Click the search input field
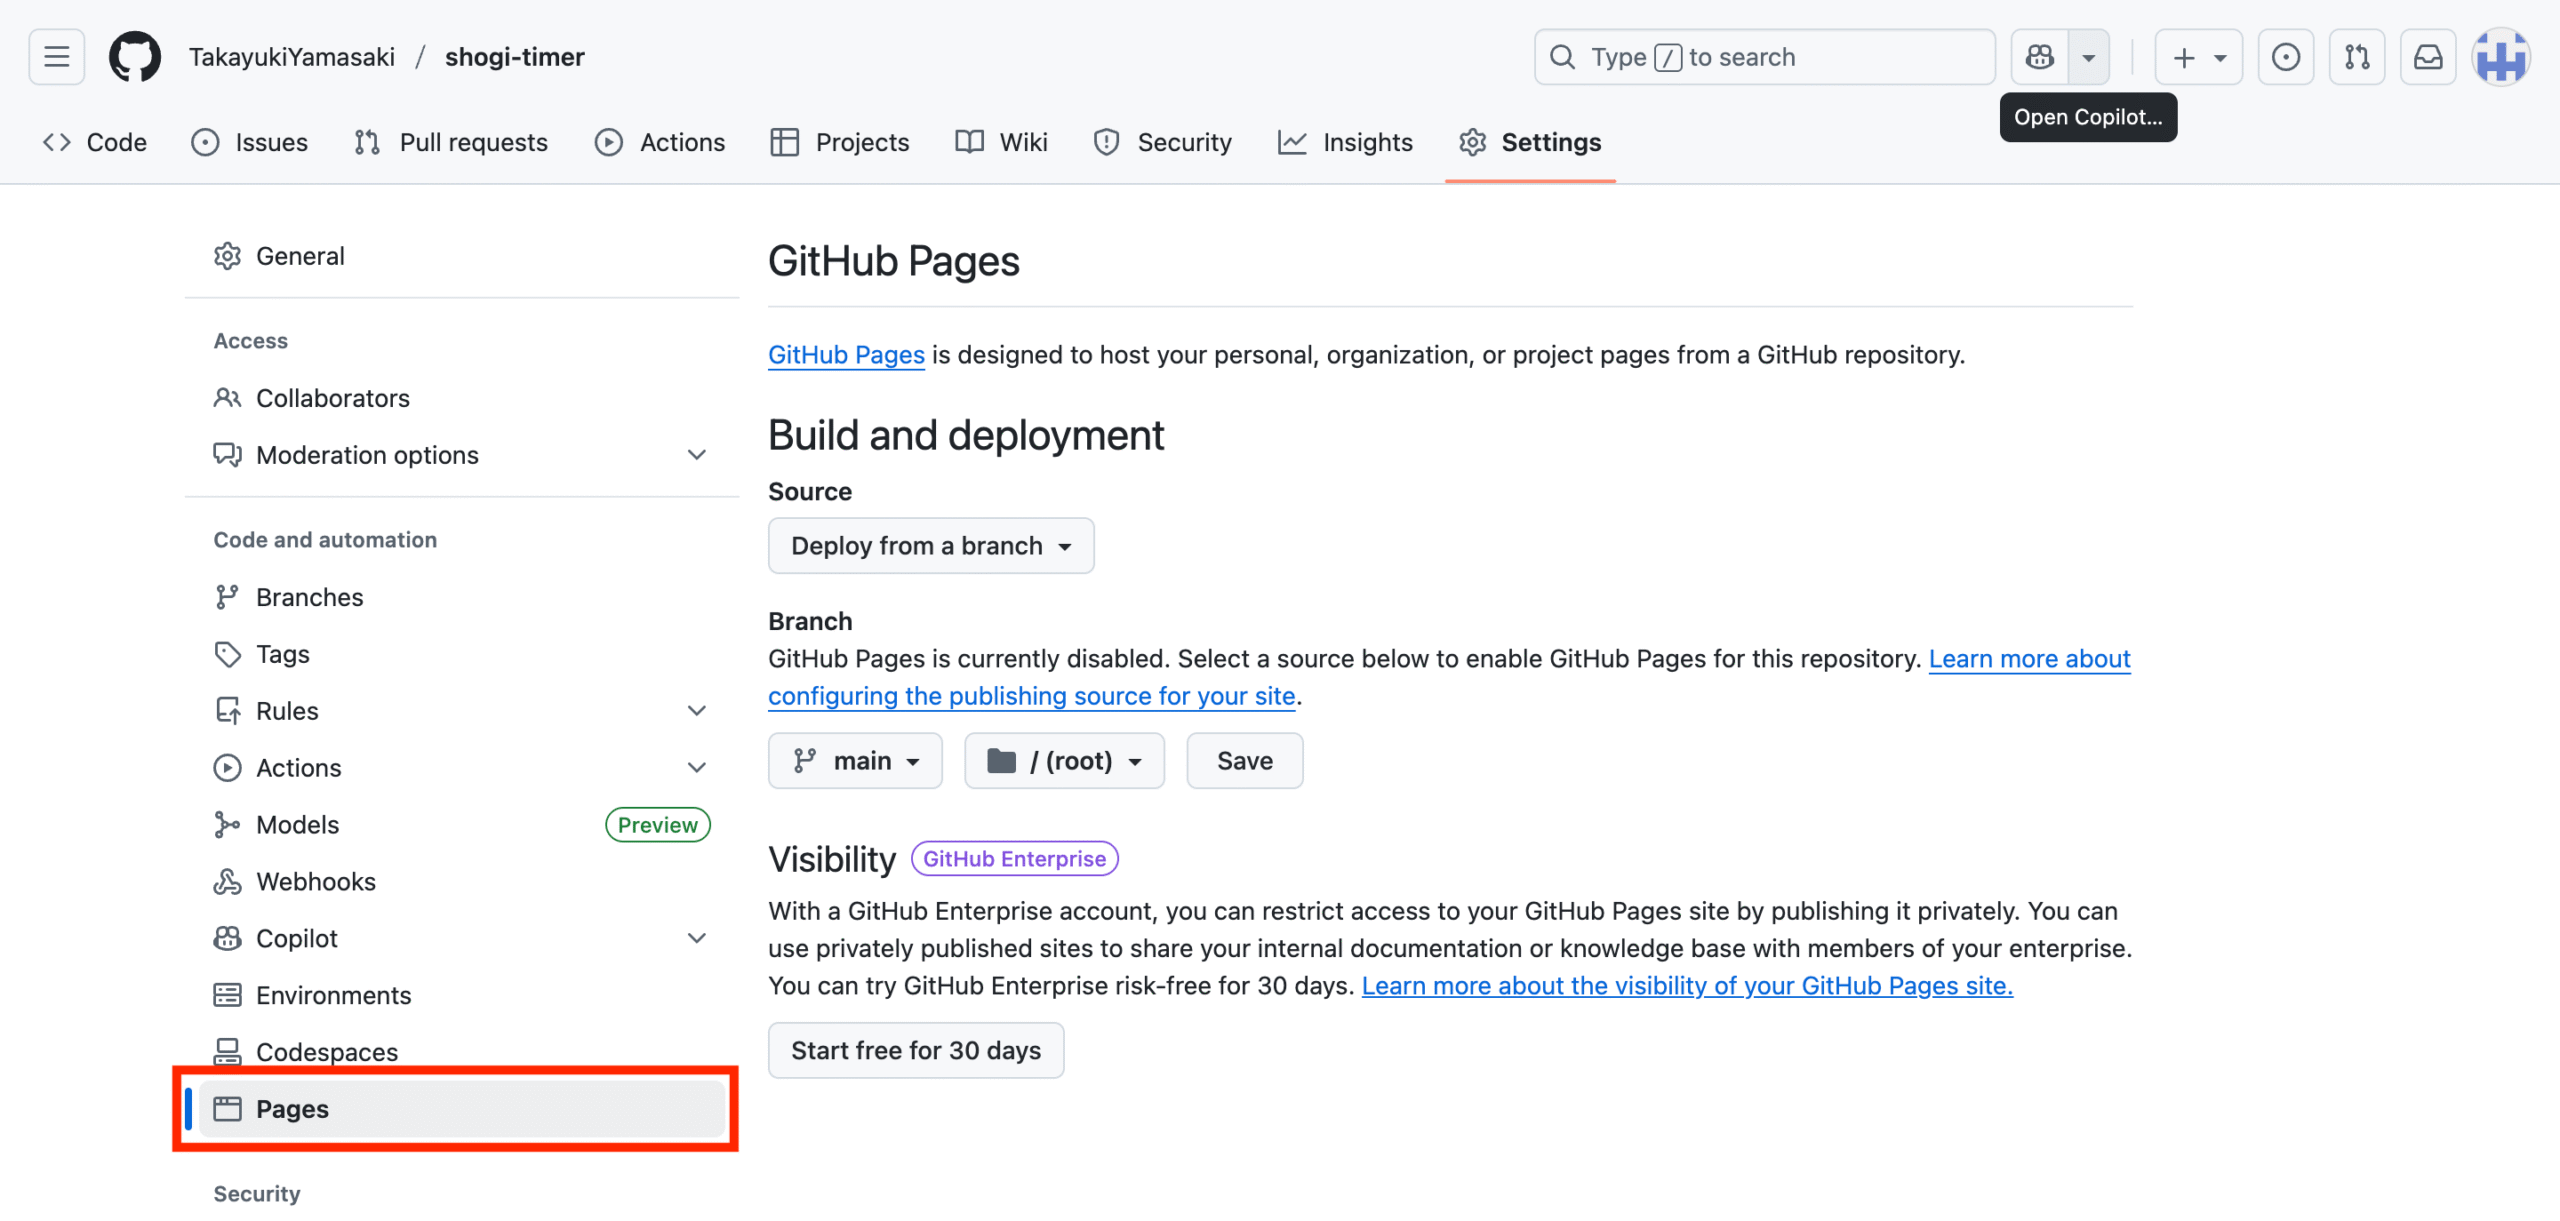 coord(1764,57)
